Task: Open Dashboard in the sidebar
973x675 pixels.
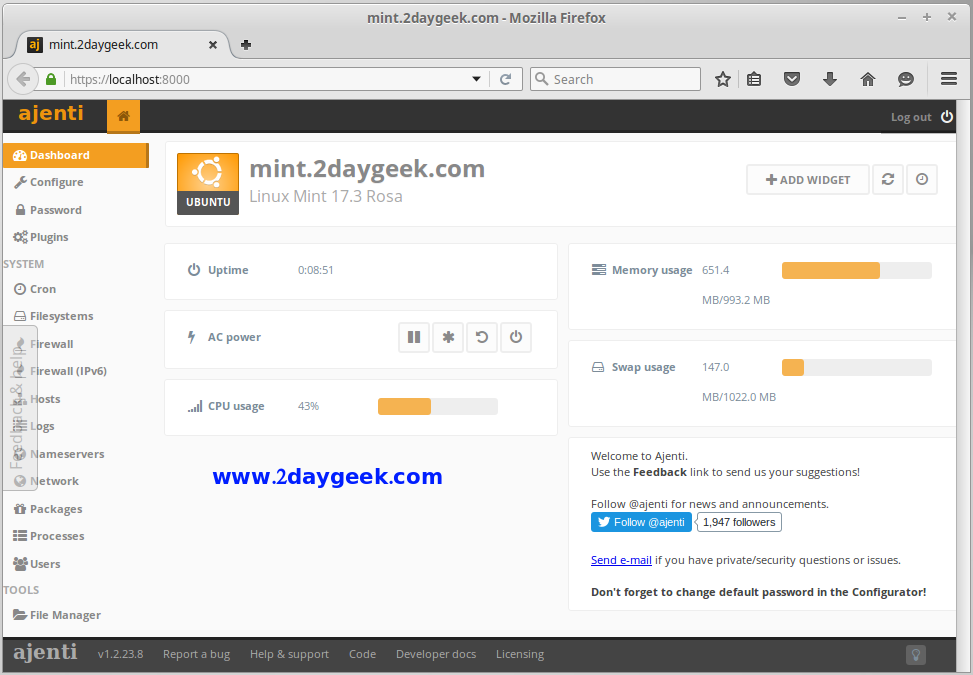Action: pos(76,155)
